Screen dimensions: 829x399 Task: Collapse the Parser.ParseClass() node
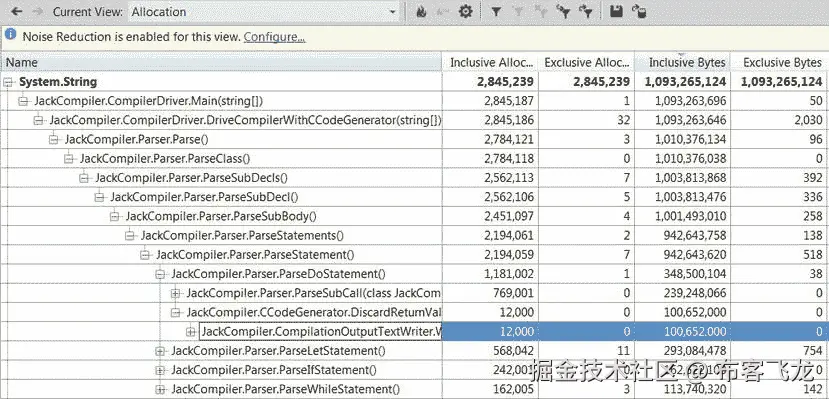[69, 159]
